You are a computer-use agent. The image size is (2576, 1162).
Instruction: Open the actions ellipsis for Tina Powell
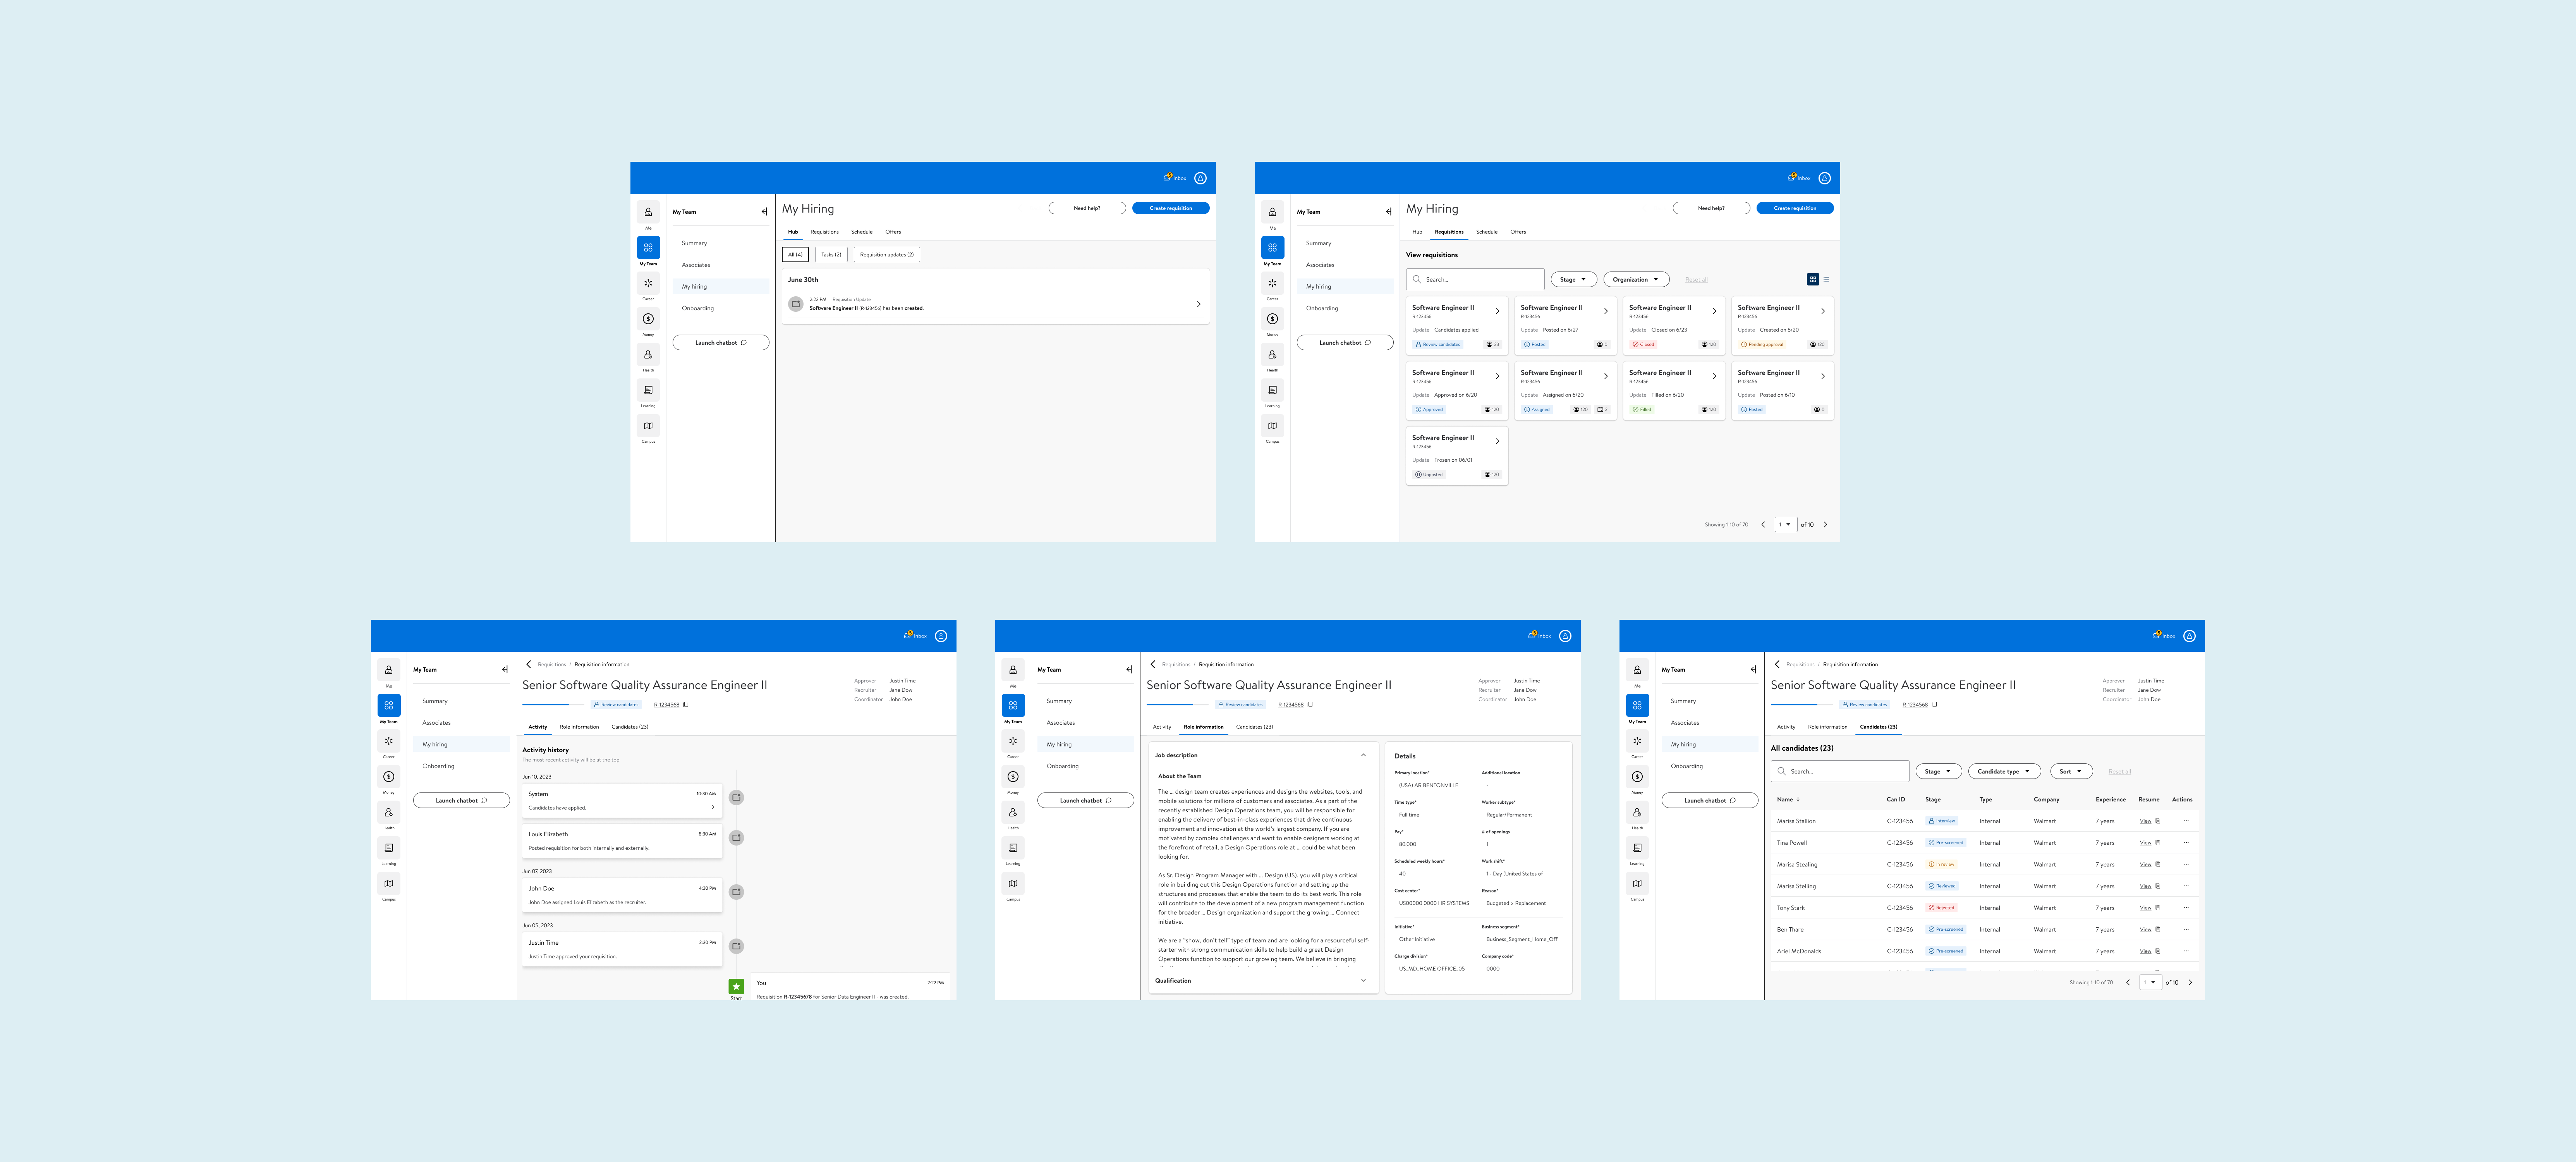pos(2186,843)
